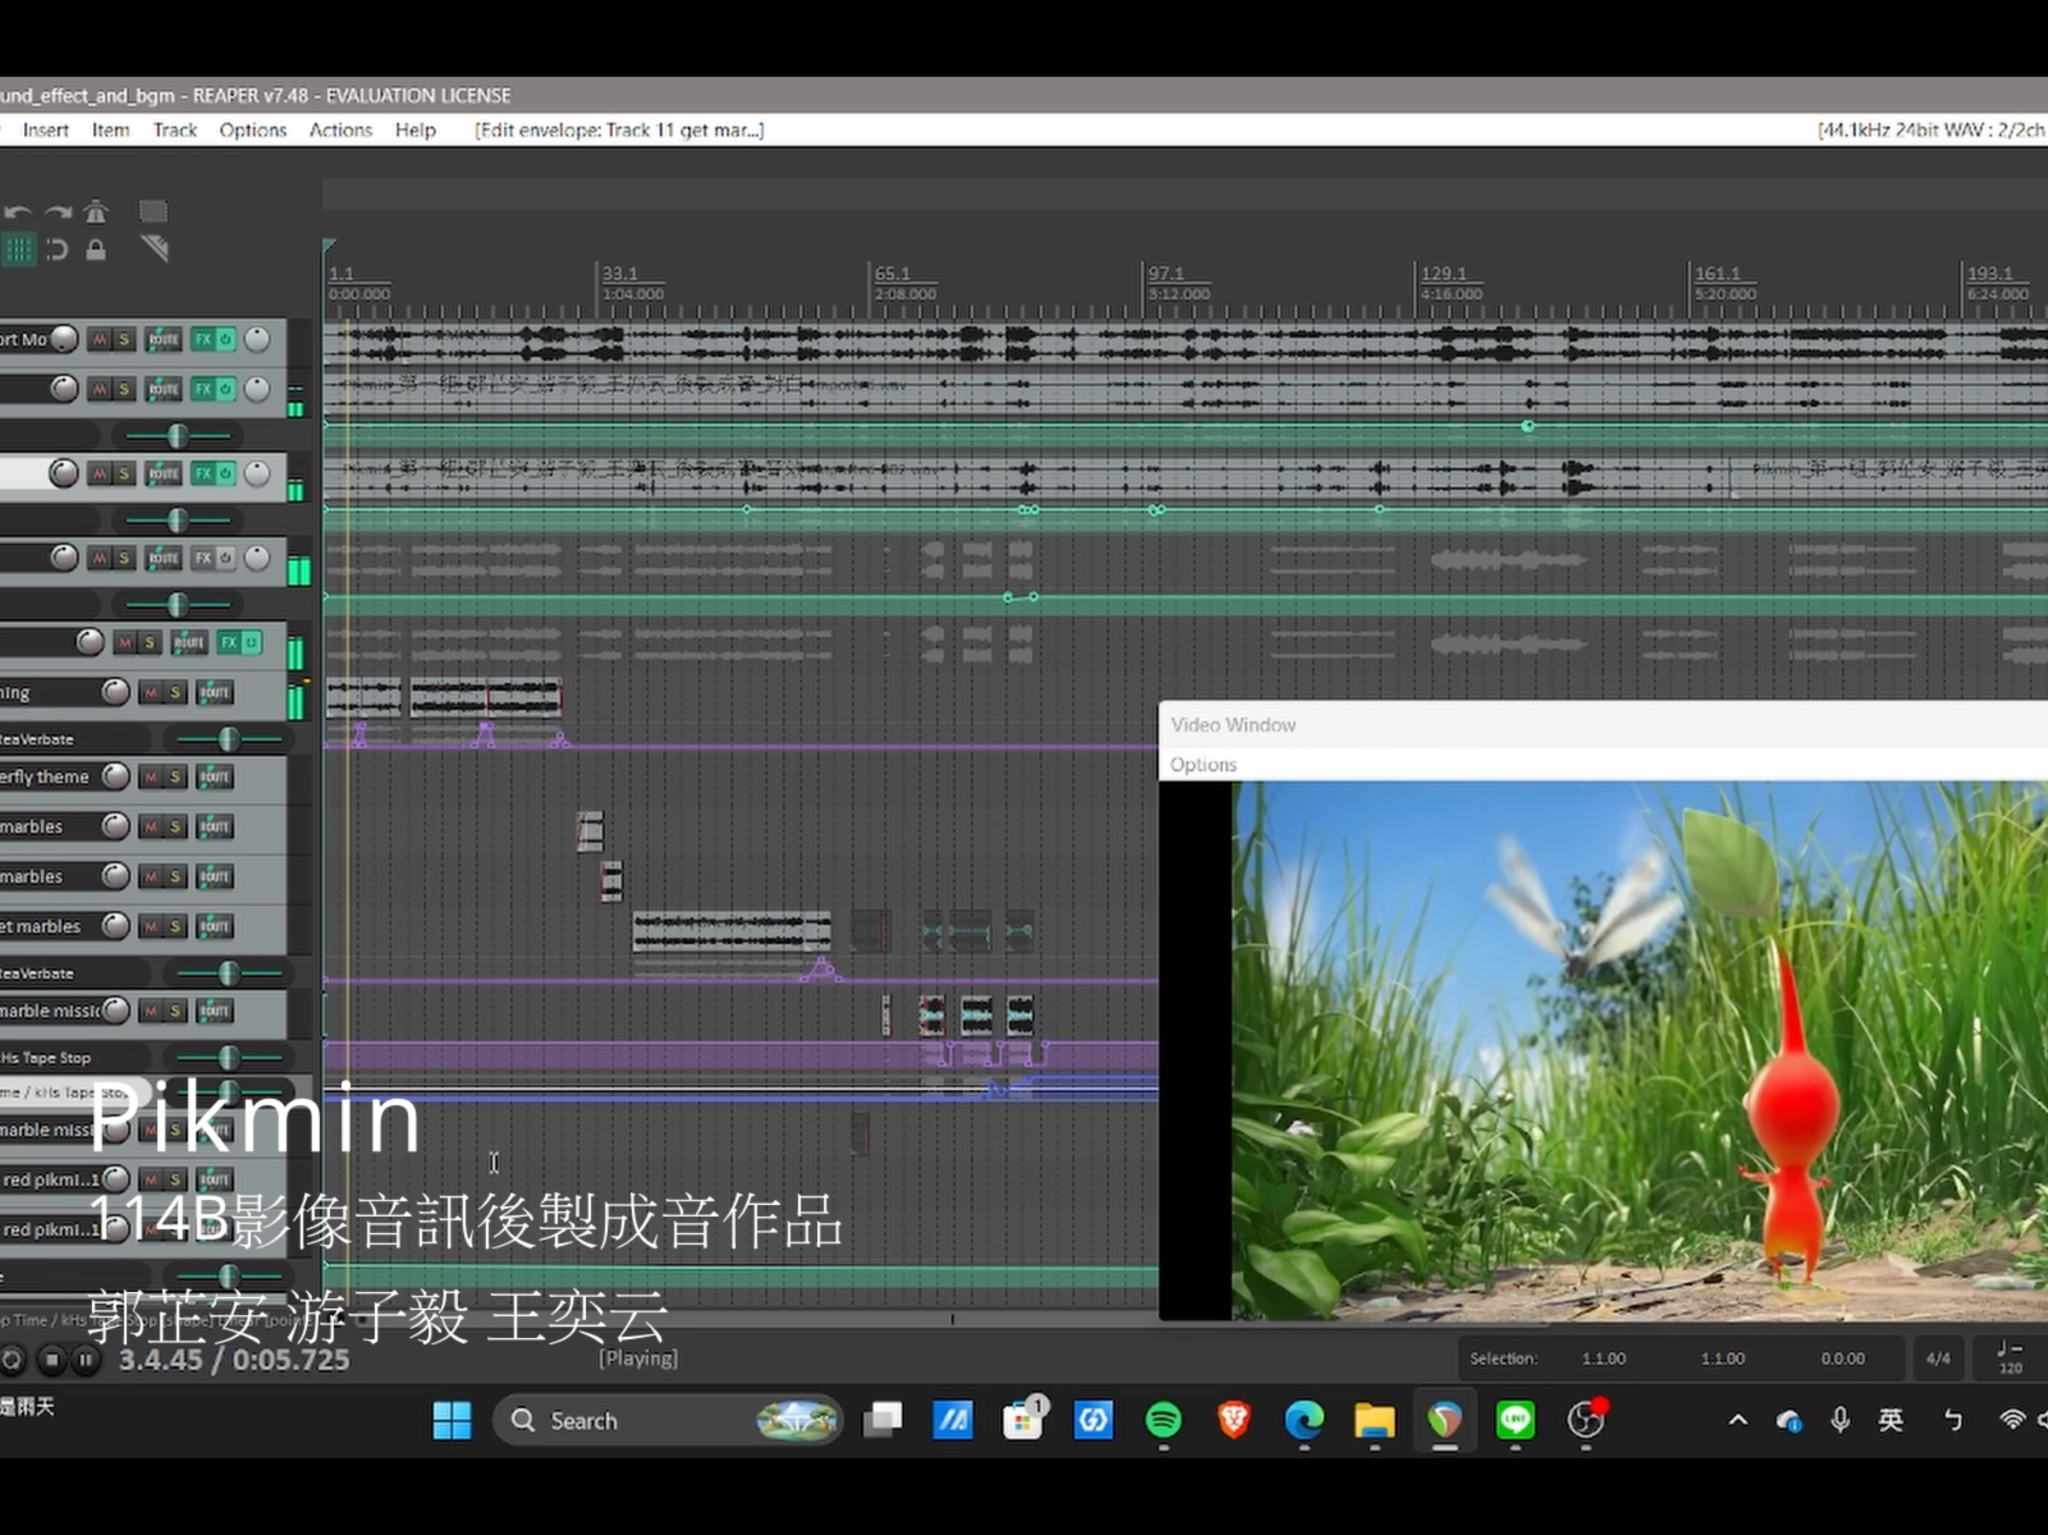Open Microsoft Store from the taskbar
Viewport: 2048px width, 1535px height.
point(1022,1420)
